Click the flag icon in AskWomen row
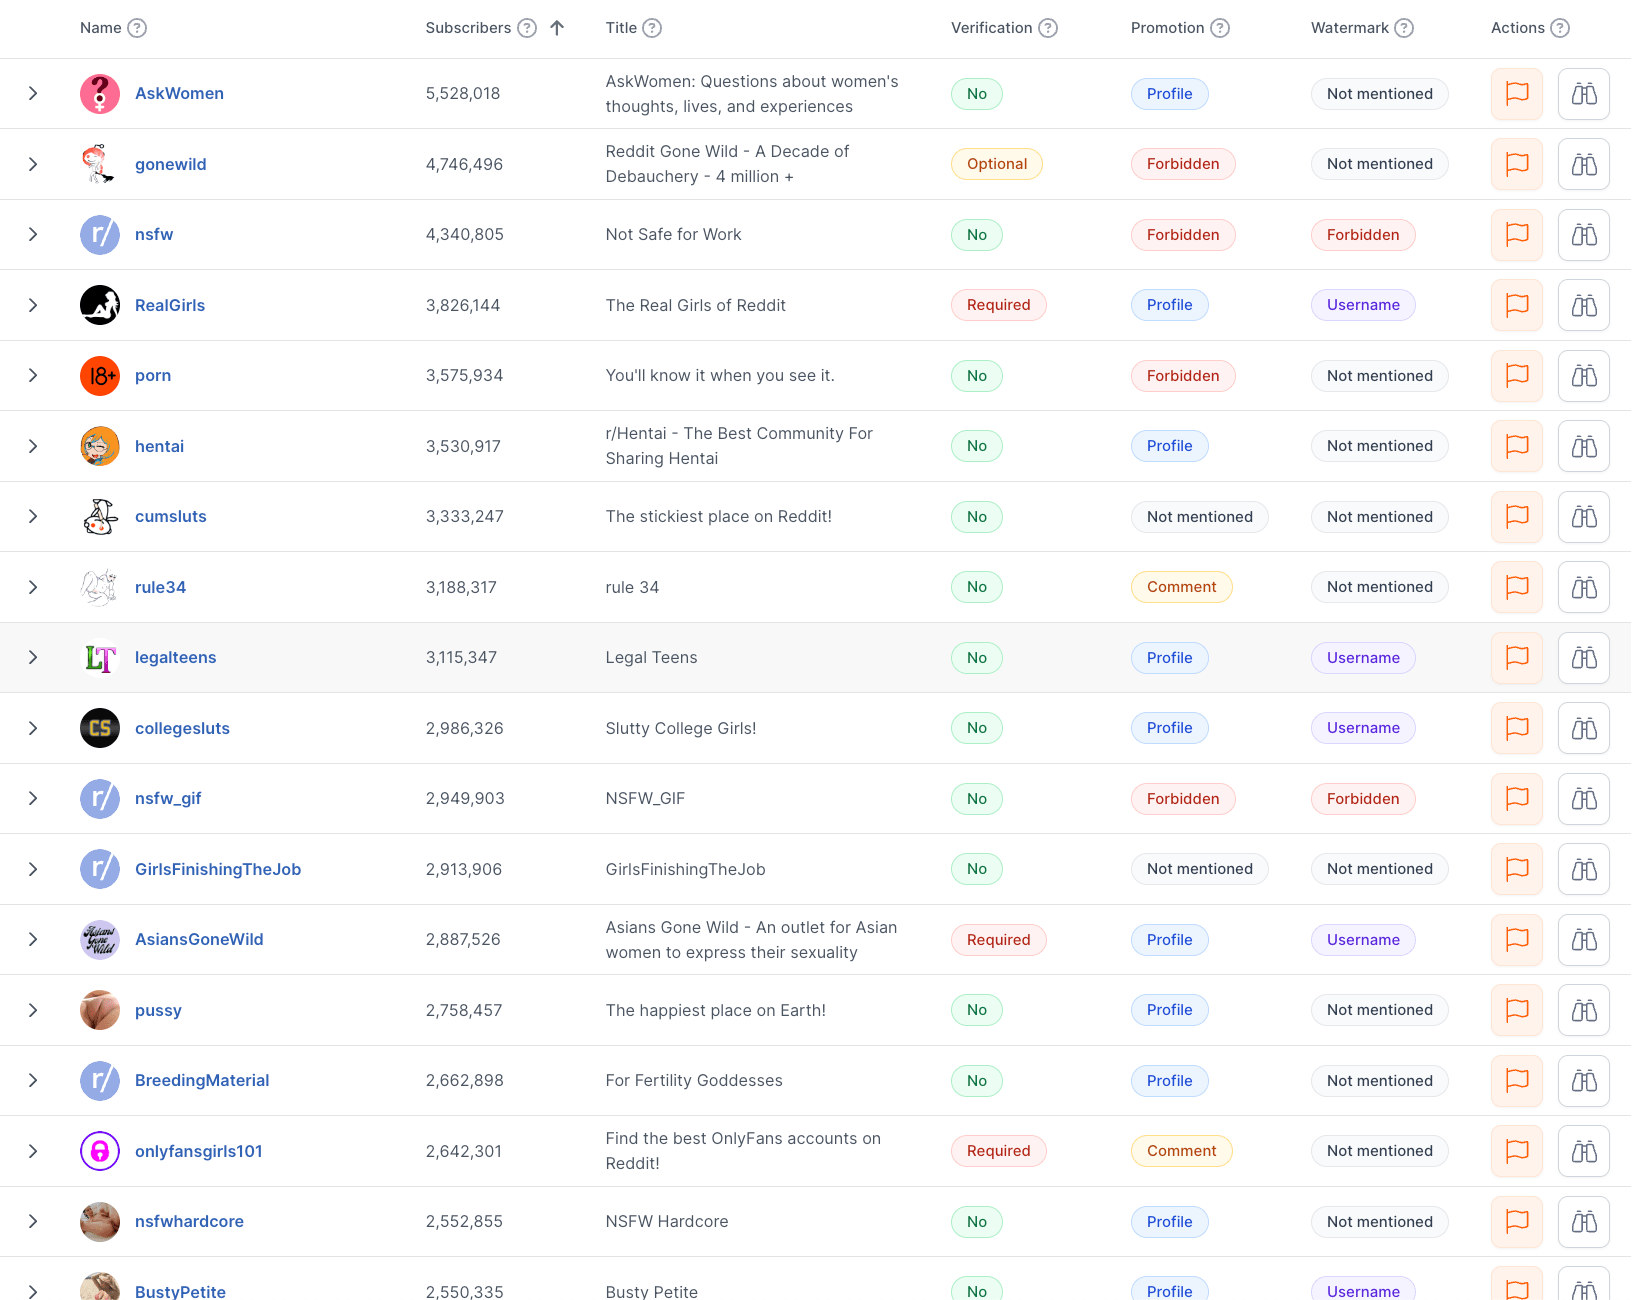Screen dimensions: 1634x1300 pos(1516,94)
